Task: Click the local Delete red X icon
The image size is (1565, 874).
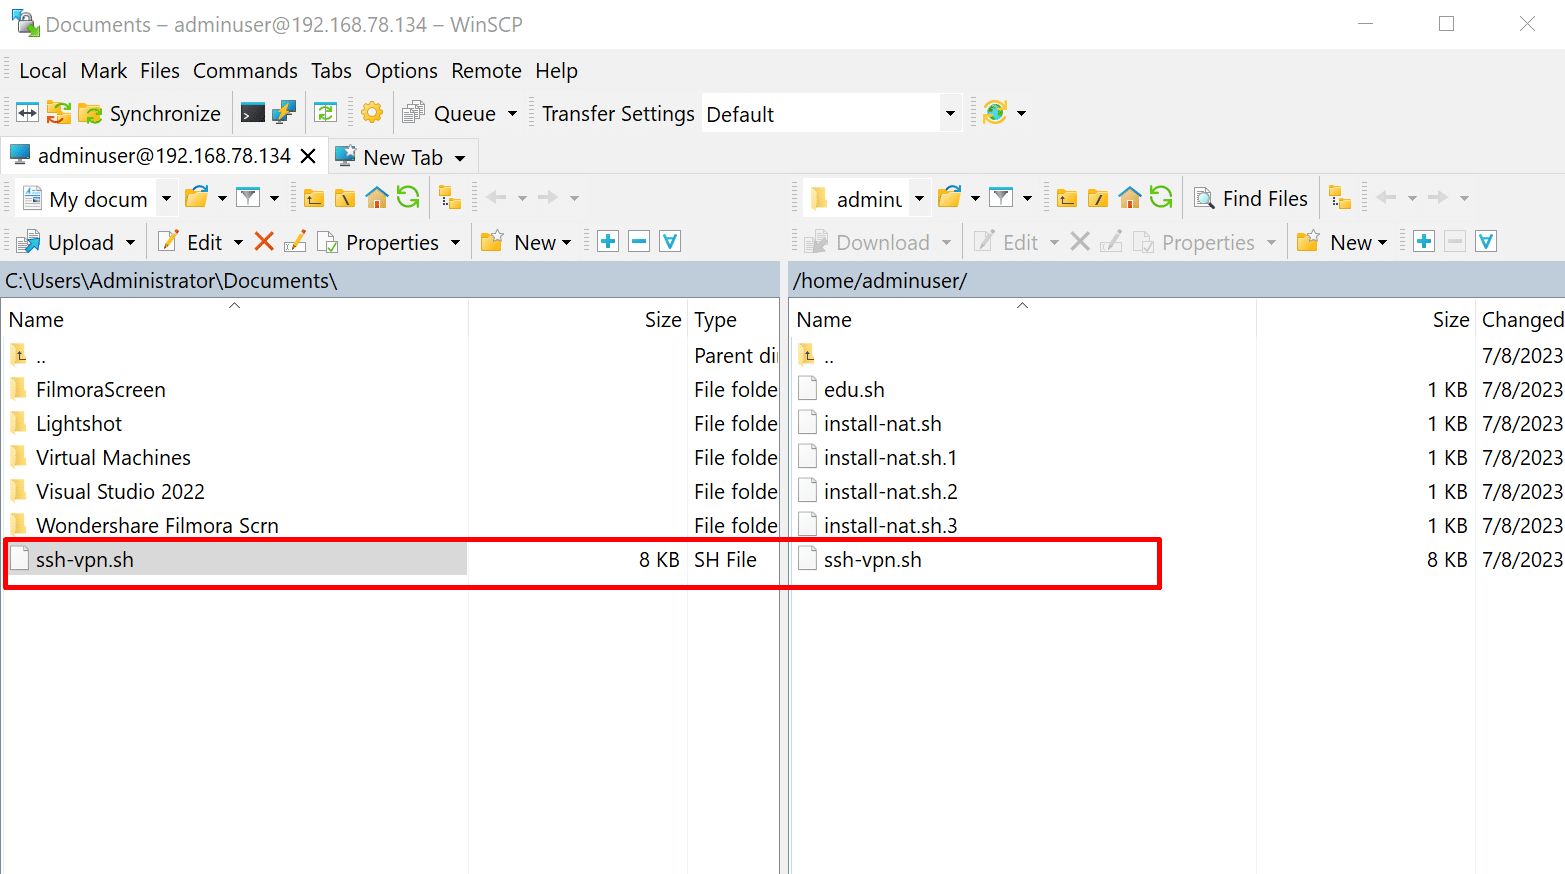Action: coord(264,242)
